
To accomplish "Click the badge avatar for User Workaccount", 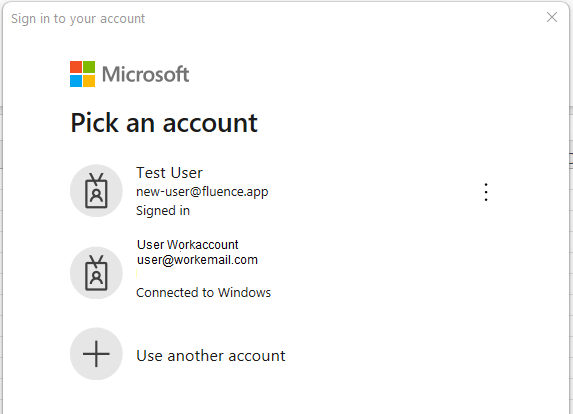I will click(x=96, y=273).
